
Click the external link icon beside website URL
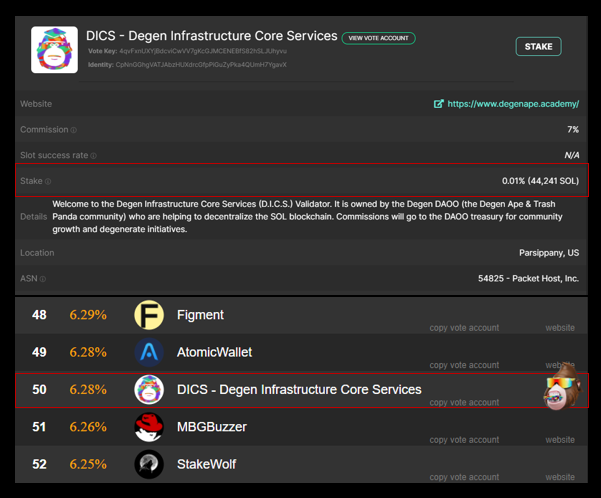tap(438, 104)
